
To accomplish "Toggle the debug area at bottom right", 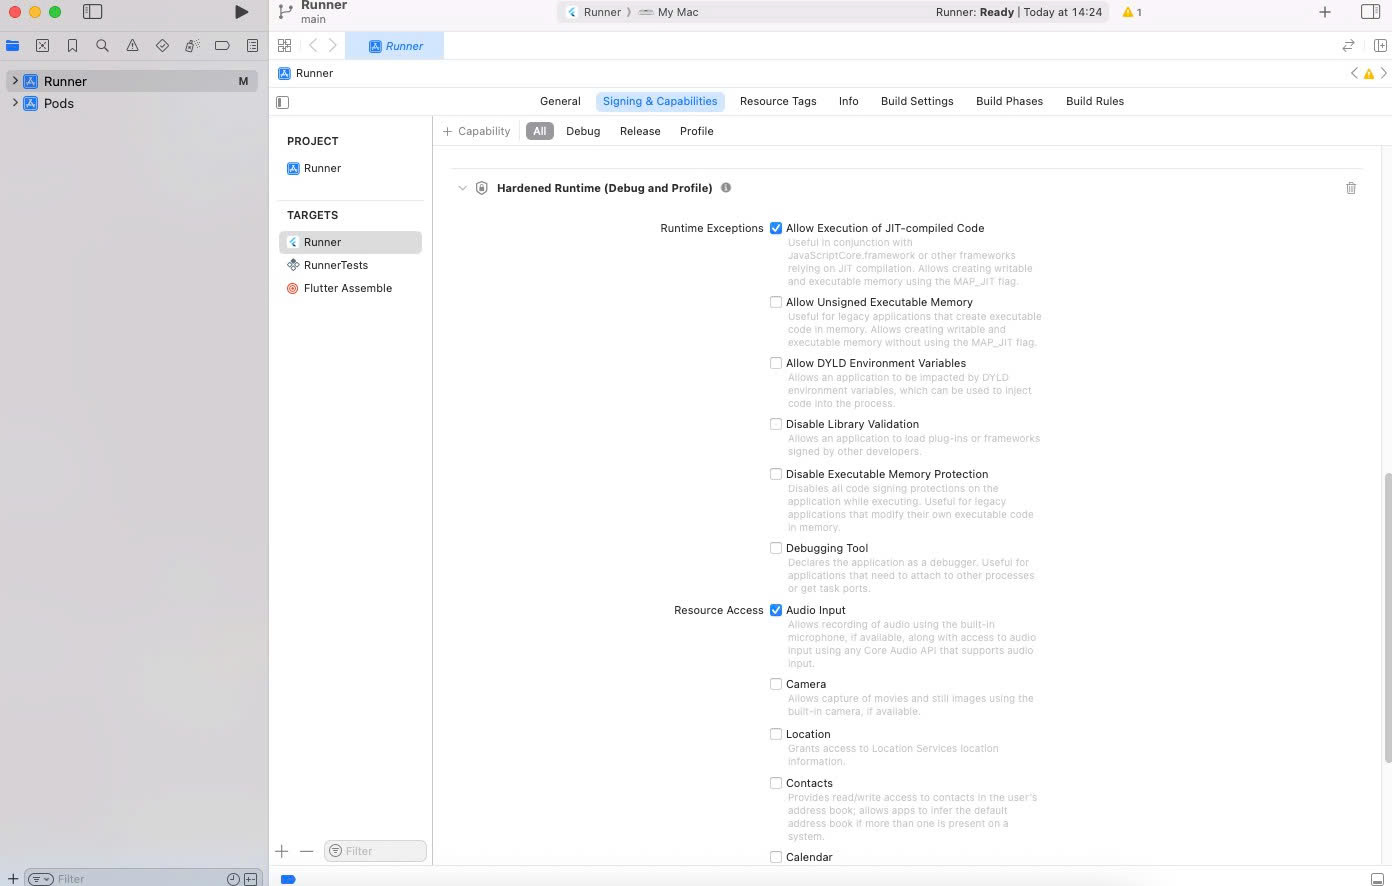I will pyautogui.click(x=1377, y=879).
